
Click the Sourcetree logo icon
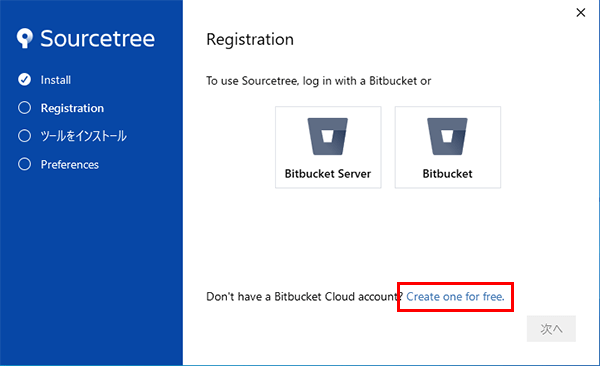pyautogui.click(x=24, y=38)
